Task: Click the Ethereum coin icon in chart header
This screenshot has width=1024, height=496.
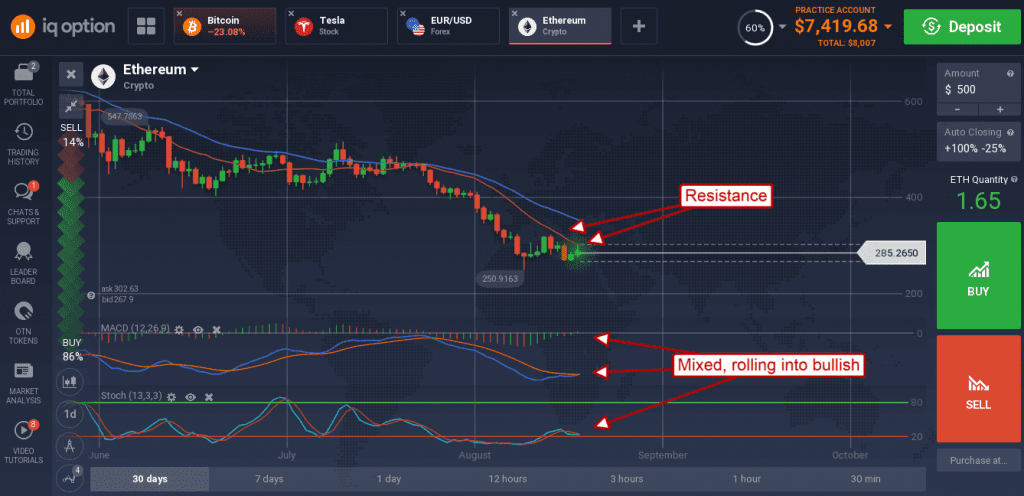Action: coord(103,76)
